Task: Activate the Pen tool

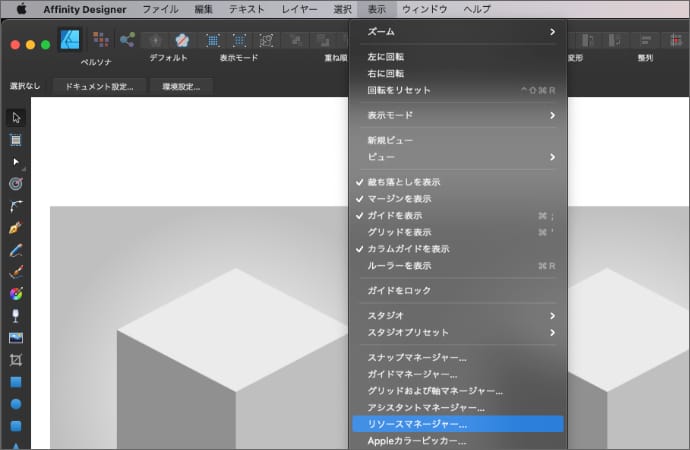Action: coord(16,228)
